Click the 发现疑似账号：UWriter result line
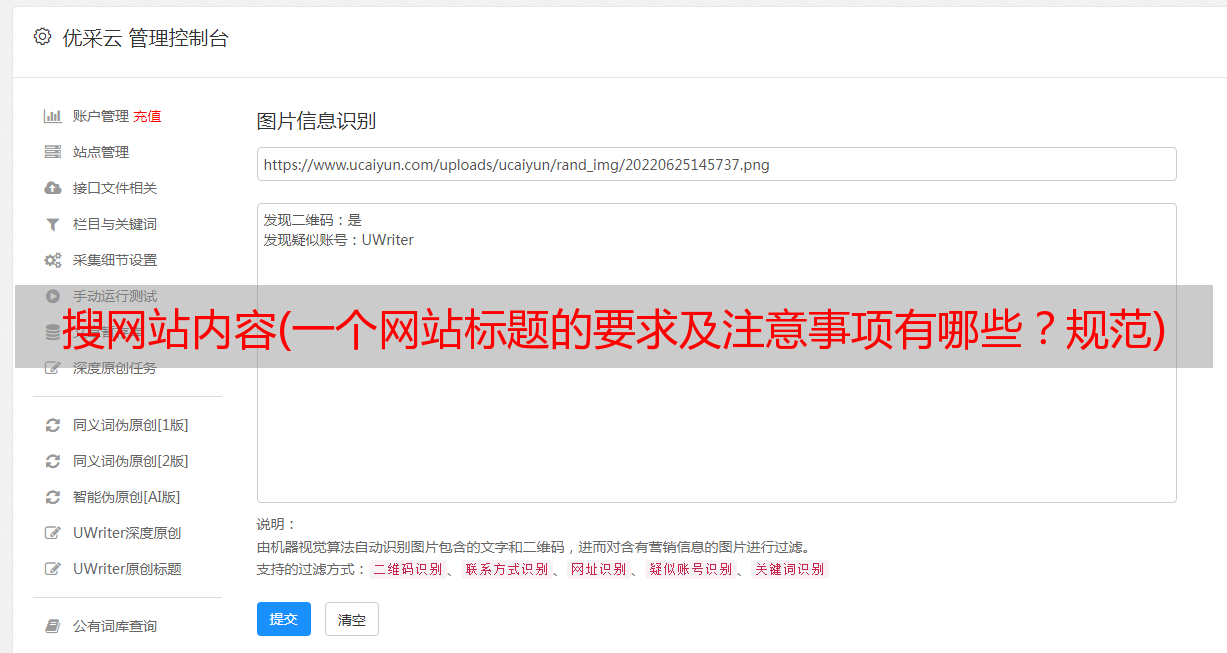 339,240
